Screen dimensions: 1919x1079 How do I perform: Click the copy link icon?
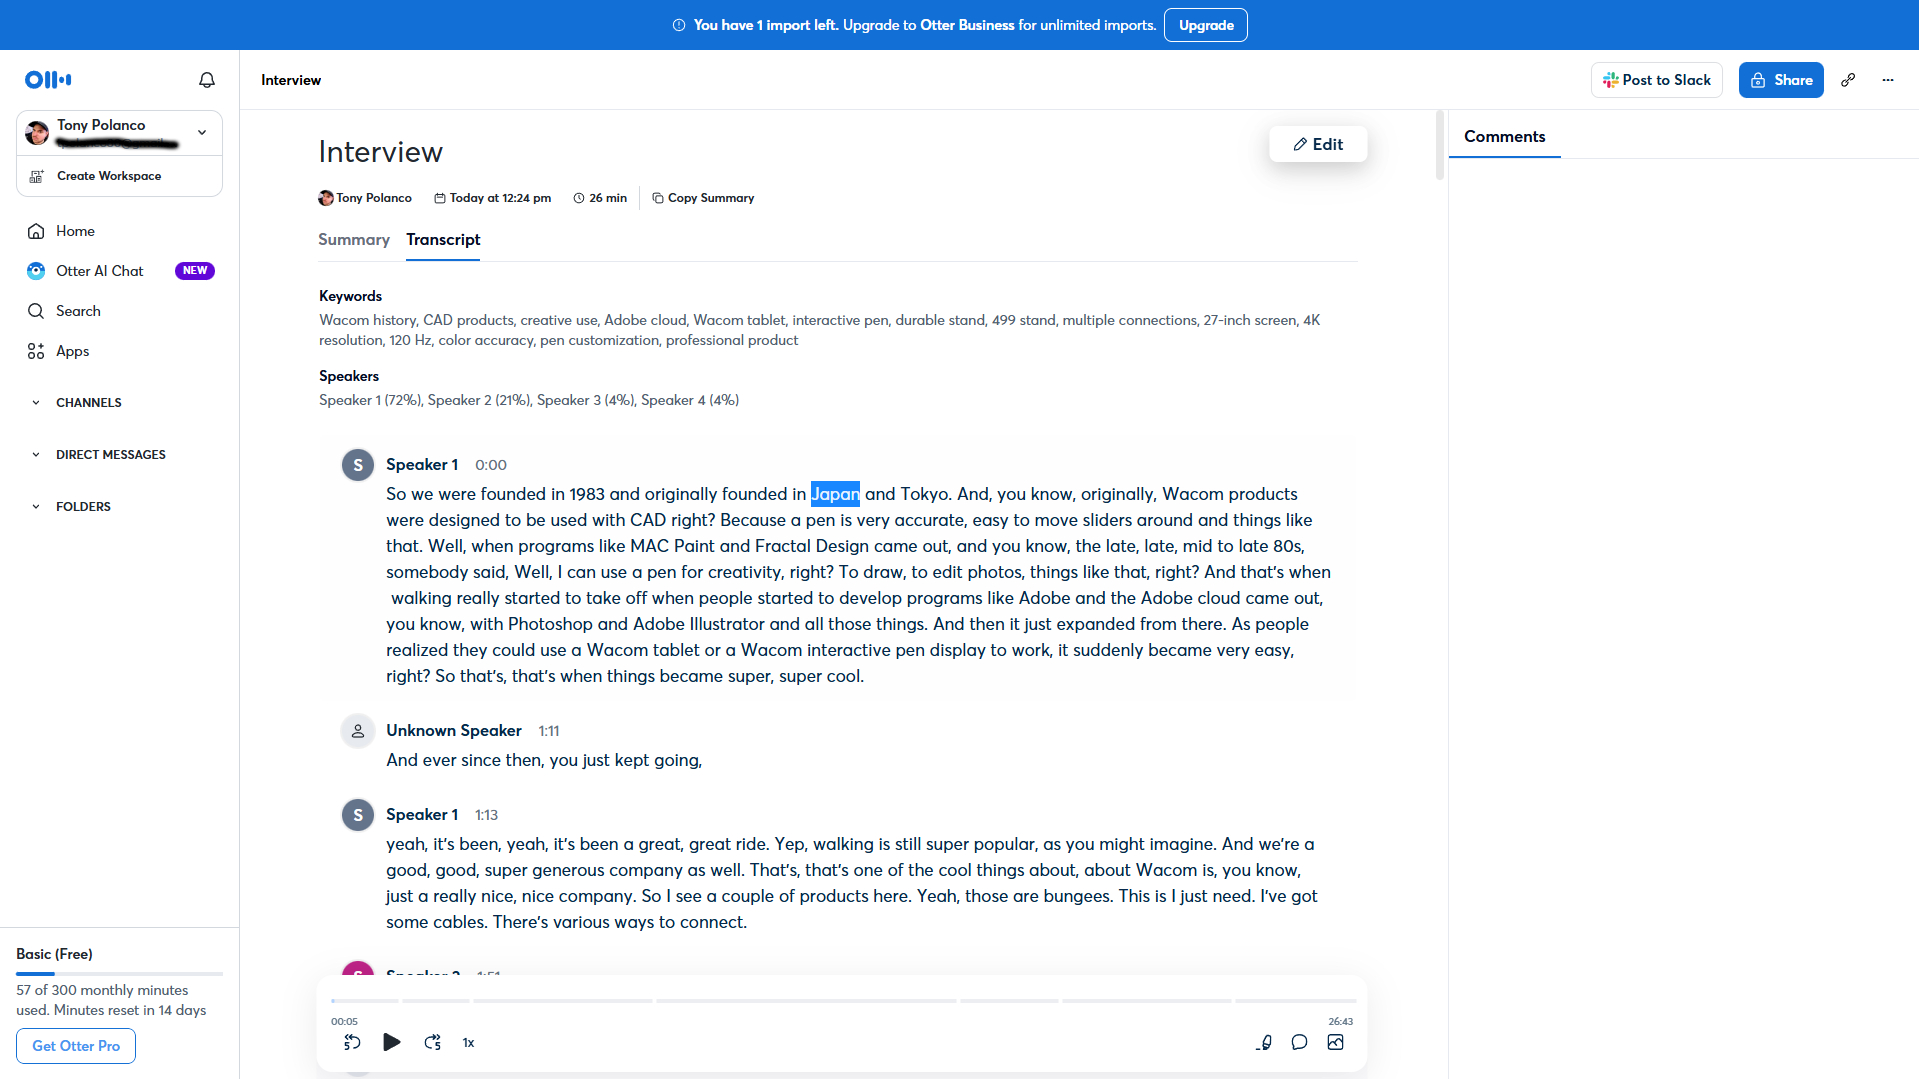tap(1848, 80)
